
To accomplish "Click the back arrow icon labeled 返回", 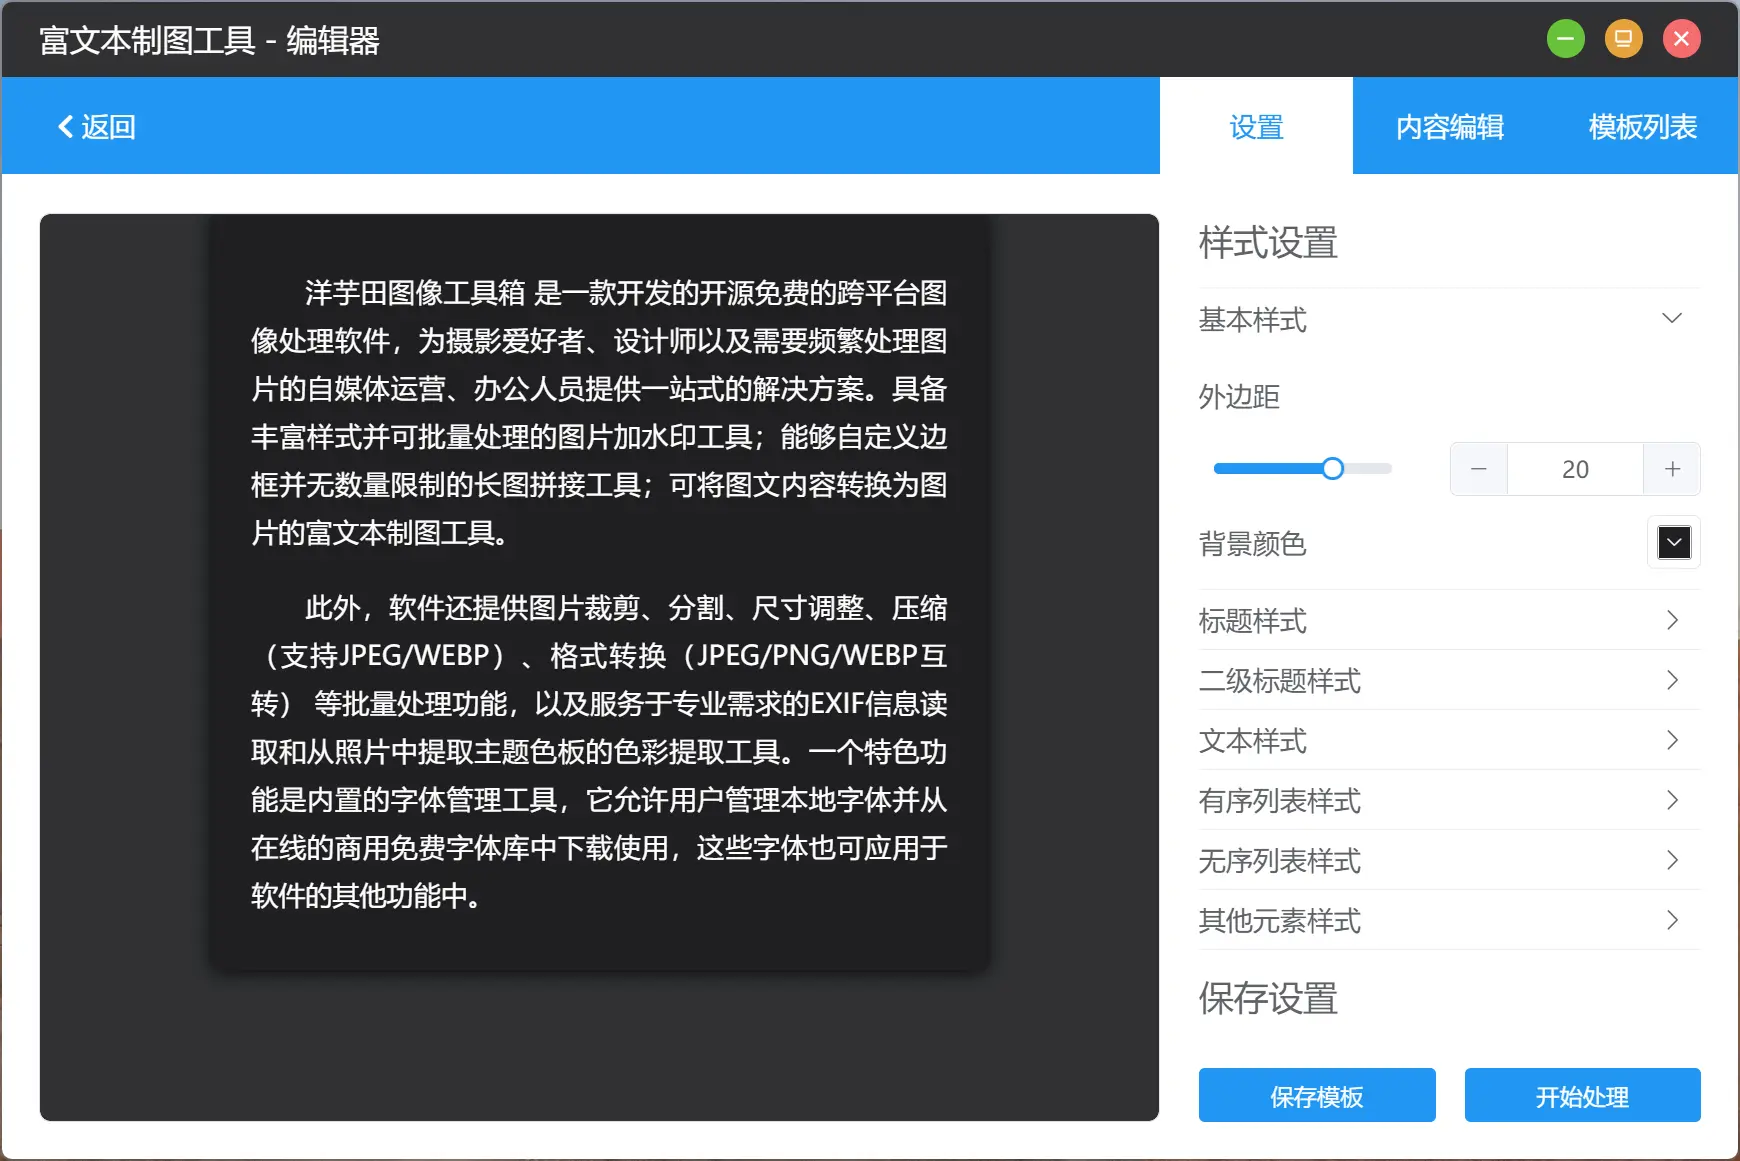I will [x=66, y=126].
